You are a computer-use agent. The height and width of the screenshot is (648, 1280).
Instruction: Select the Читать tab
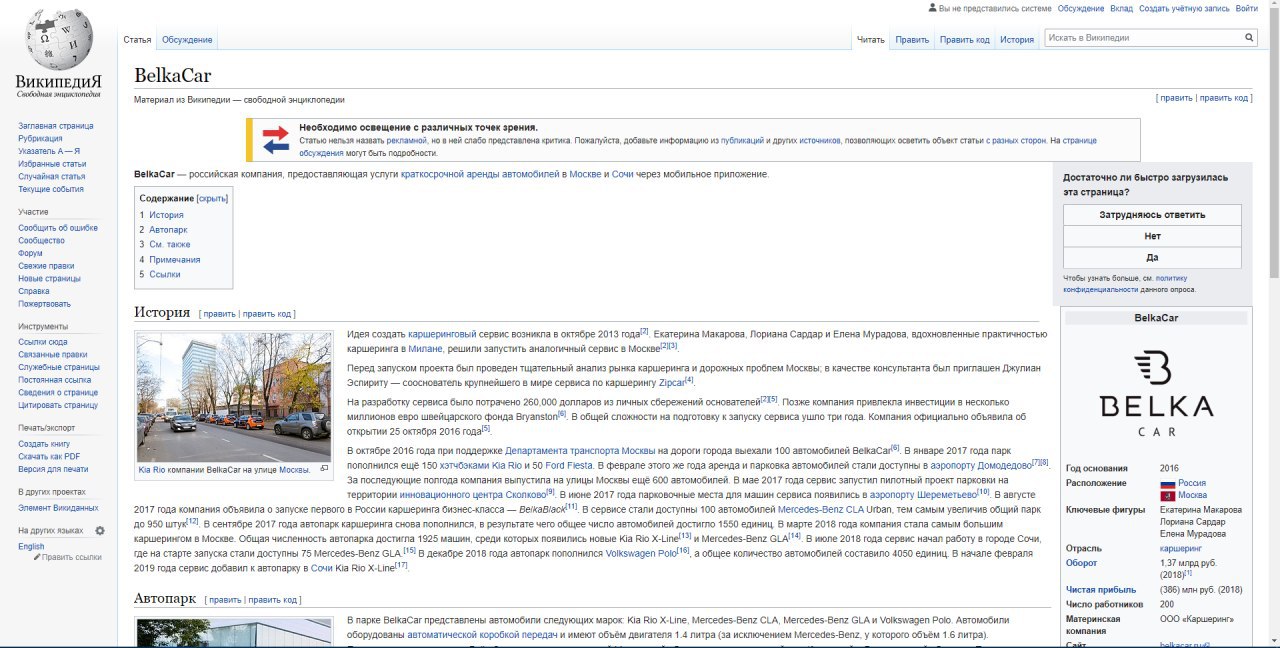coord(871,40)
